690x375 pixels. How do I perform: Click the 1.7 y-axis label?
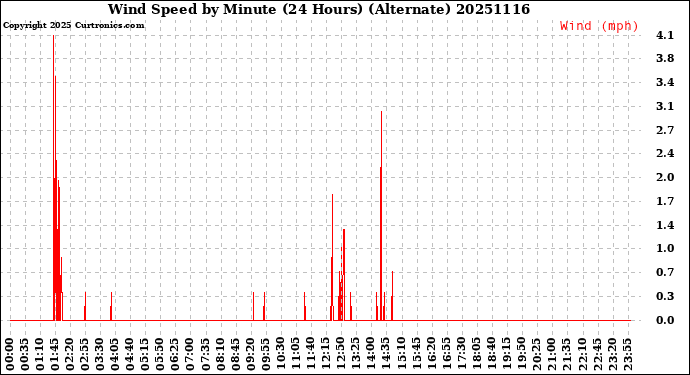point(665,201)
